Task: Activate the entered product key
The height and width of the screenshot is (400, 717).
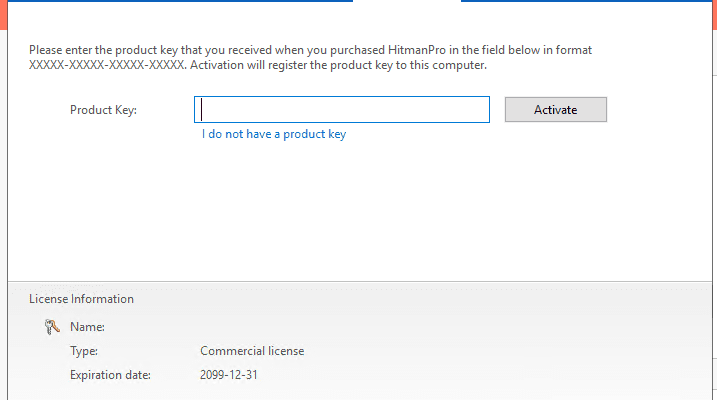Action: click(x=556, y=110)
